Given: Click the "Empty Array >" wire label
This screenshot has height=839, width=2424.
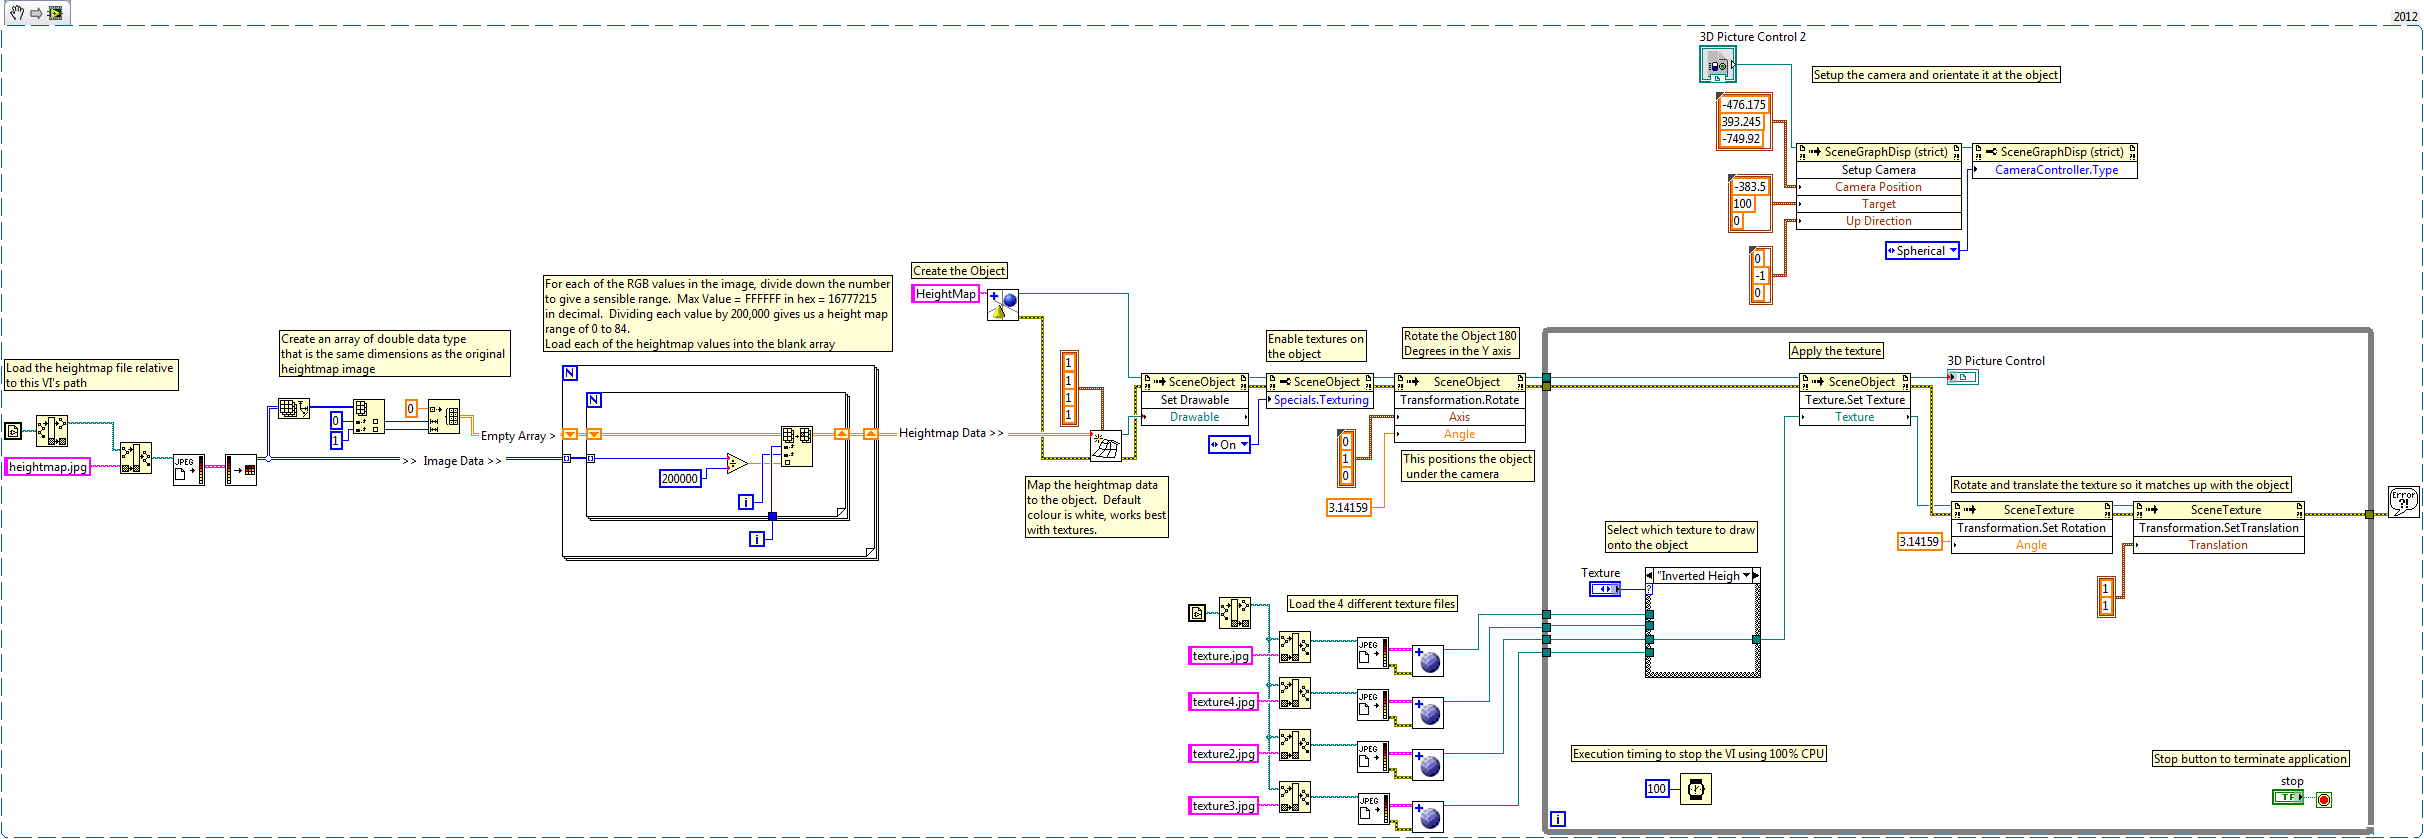Looking at the screenshot, I should pos(518,436).
